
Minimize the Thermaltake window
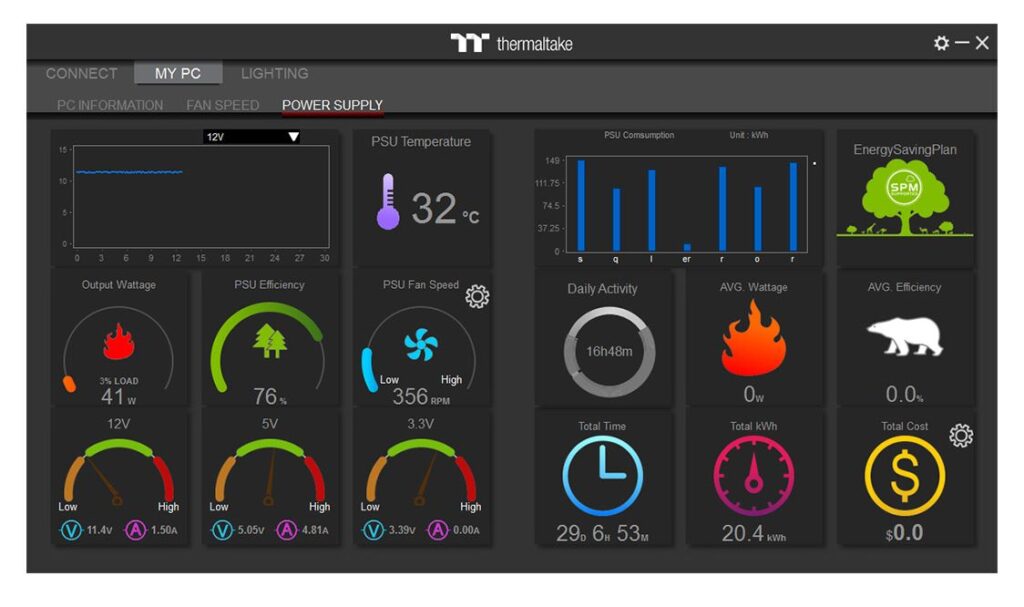click(x=962, y=42)
